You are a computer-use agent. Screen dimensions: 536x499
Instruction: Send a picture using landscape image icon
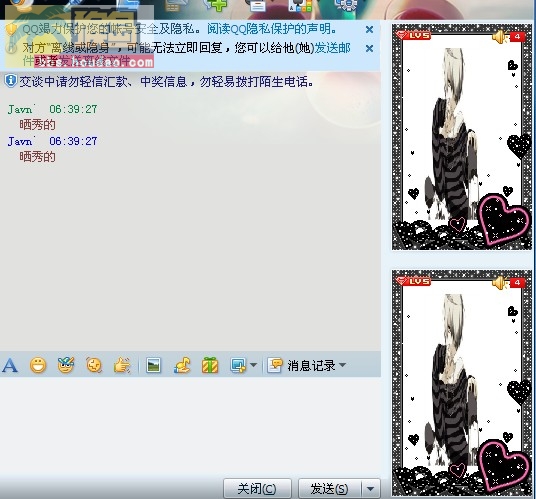(x=153, y=365)
